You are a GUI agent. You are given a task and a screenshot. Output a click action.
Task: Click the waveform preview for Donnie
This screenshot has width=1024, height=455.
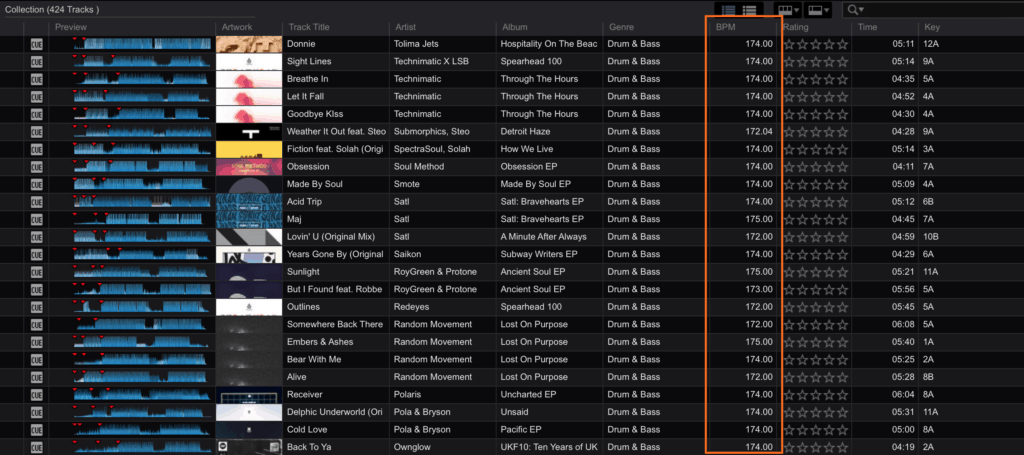point(143,44)
